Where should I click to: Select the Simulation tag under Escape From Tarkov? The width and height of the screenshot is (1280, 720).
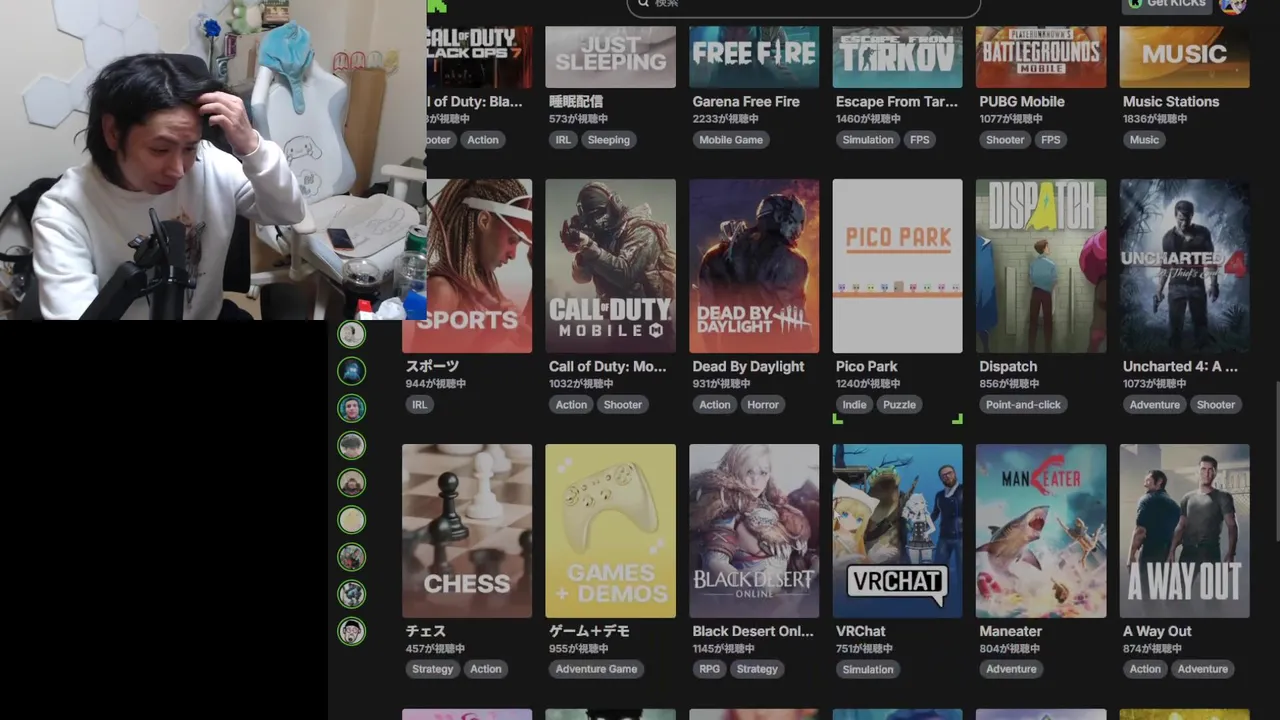[867, 140]
